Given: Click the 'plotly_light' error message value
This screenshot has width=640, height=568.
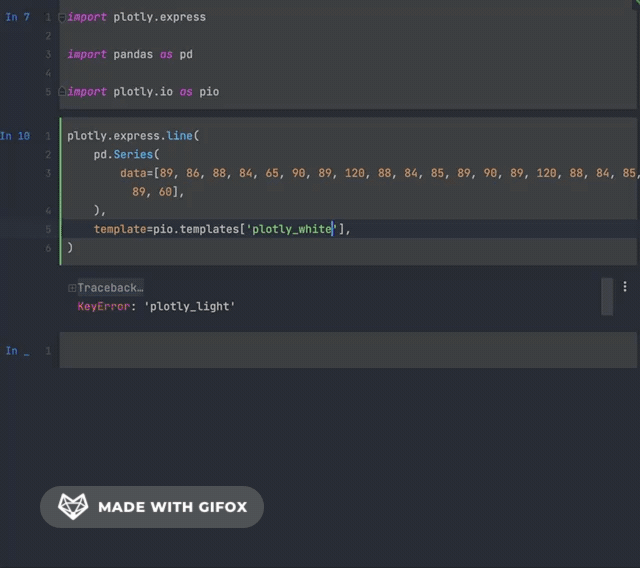Looking at the screenshot, I should click(x=190, y=306).
